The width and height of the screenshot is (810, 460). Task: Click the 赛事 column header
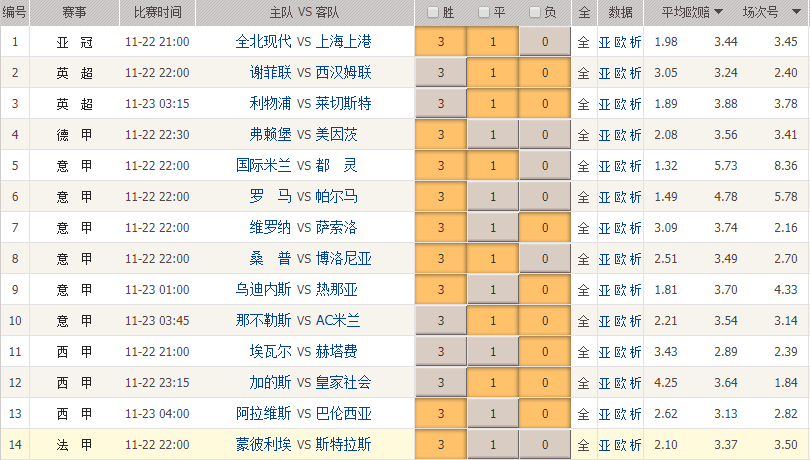coord(74,12)
